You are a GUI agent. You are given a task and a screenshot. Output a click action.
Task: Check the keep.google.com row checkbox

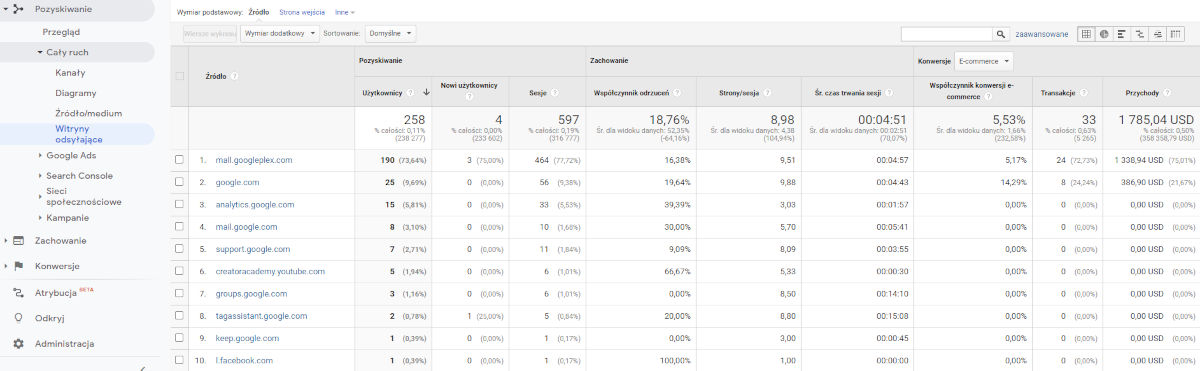click(180, 338)
